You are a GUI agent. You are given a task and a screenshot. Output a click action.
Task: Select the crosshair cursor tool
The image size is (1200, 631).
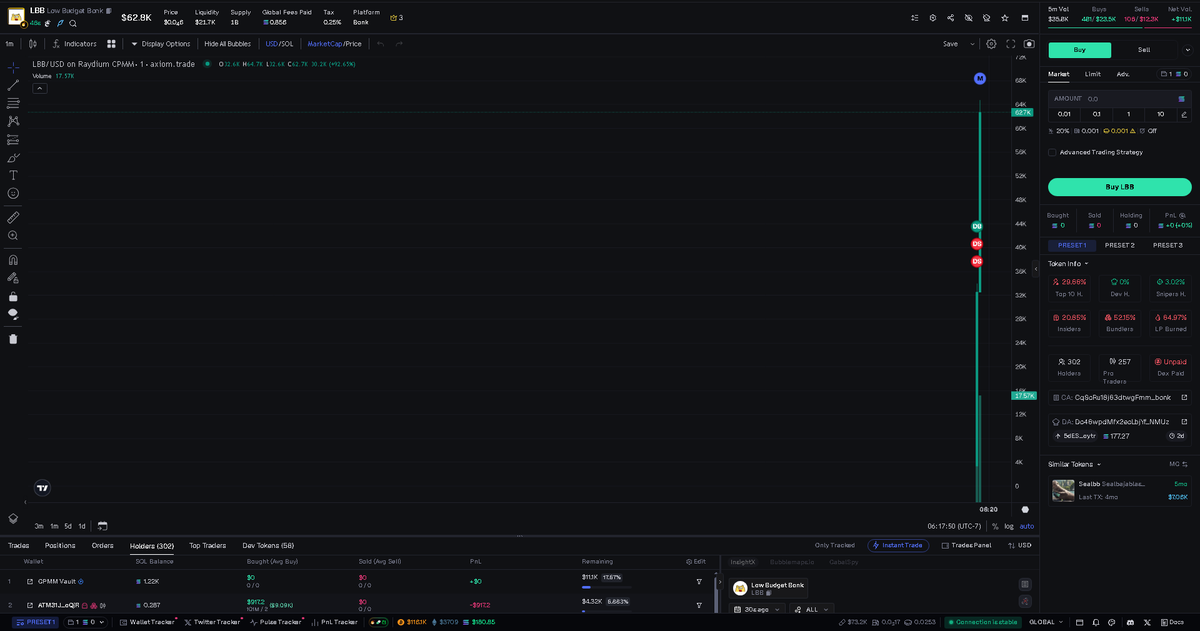point(13,66)
